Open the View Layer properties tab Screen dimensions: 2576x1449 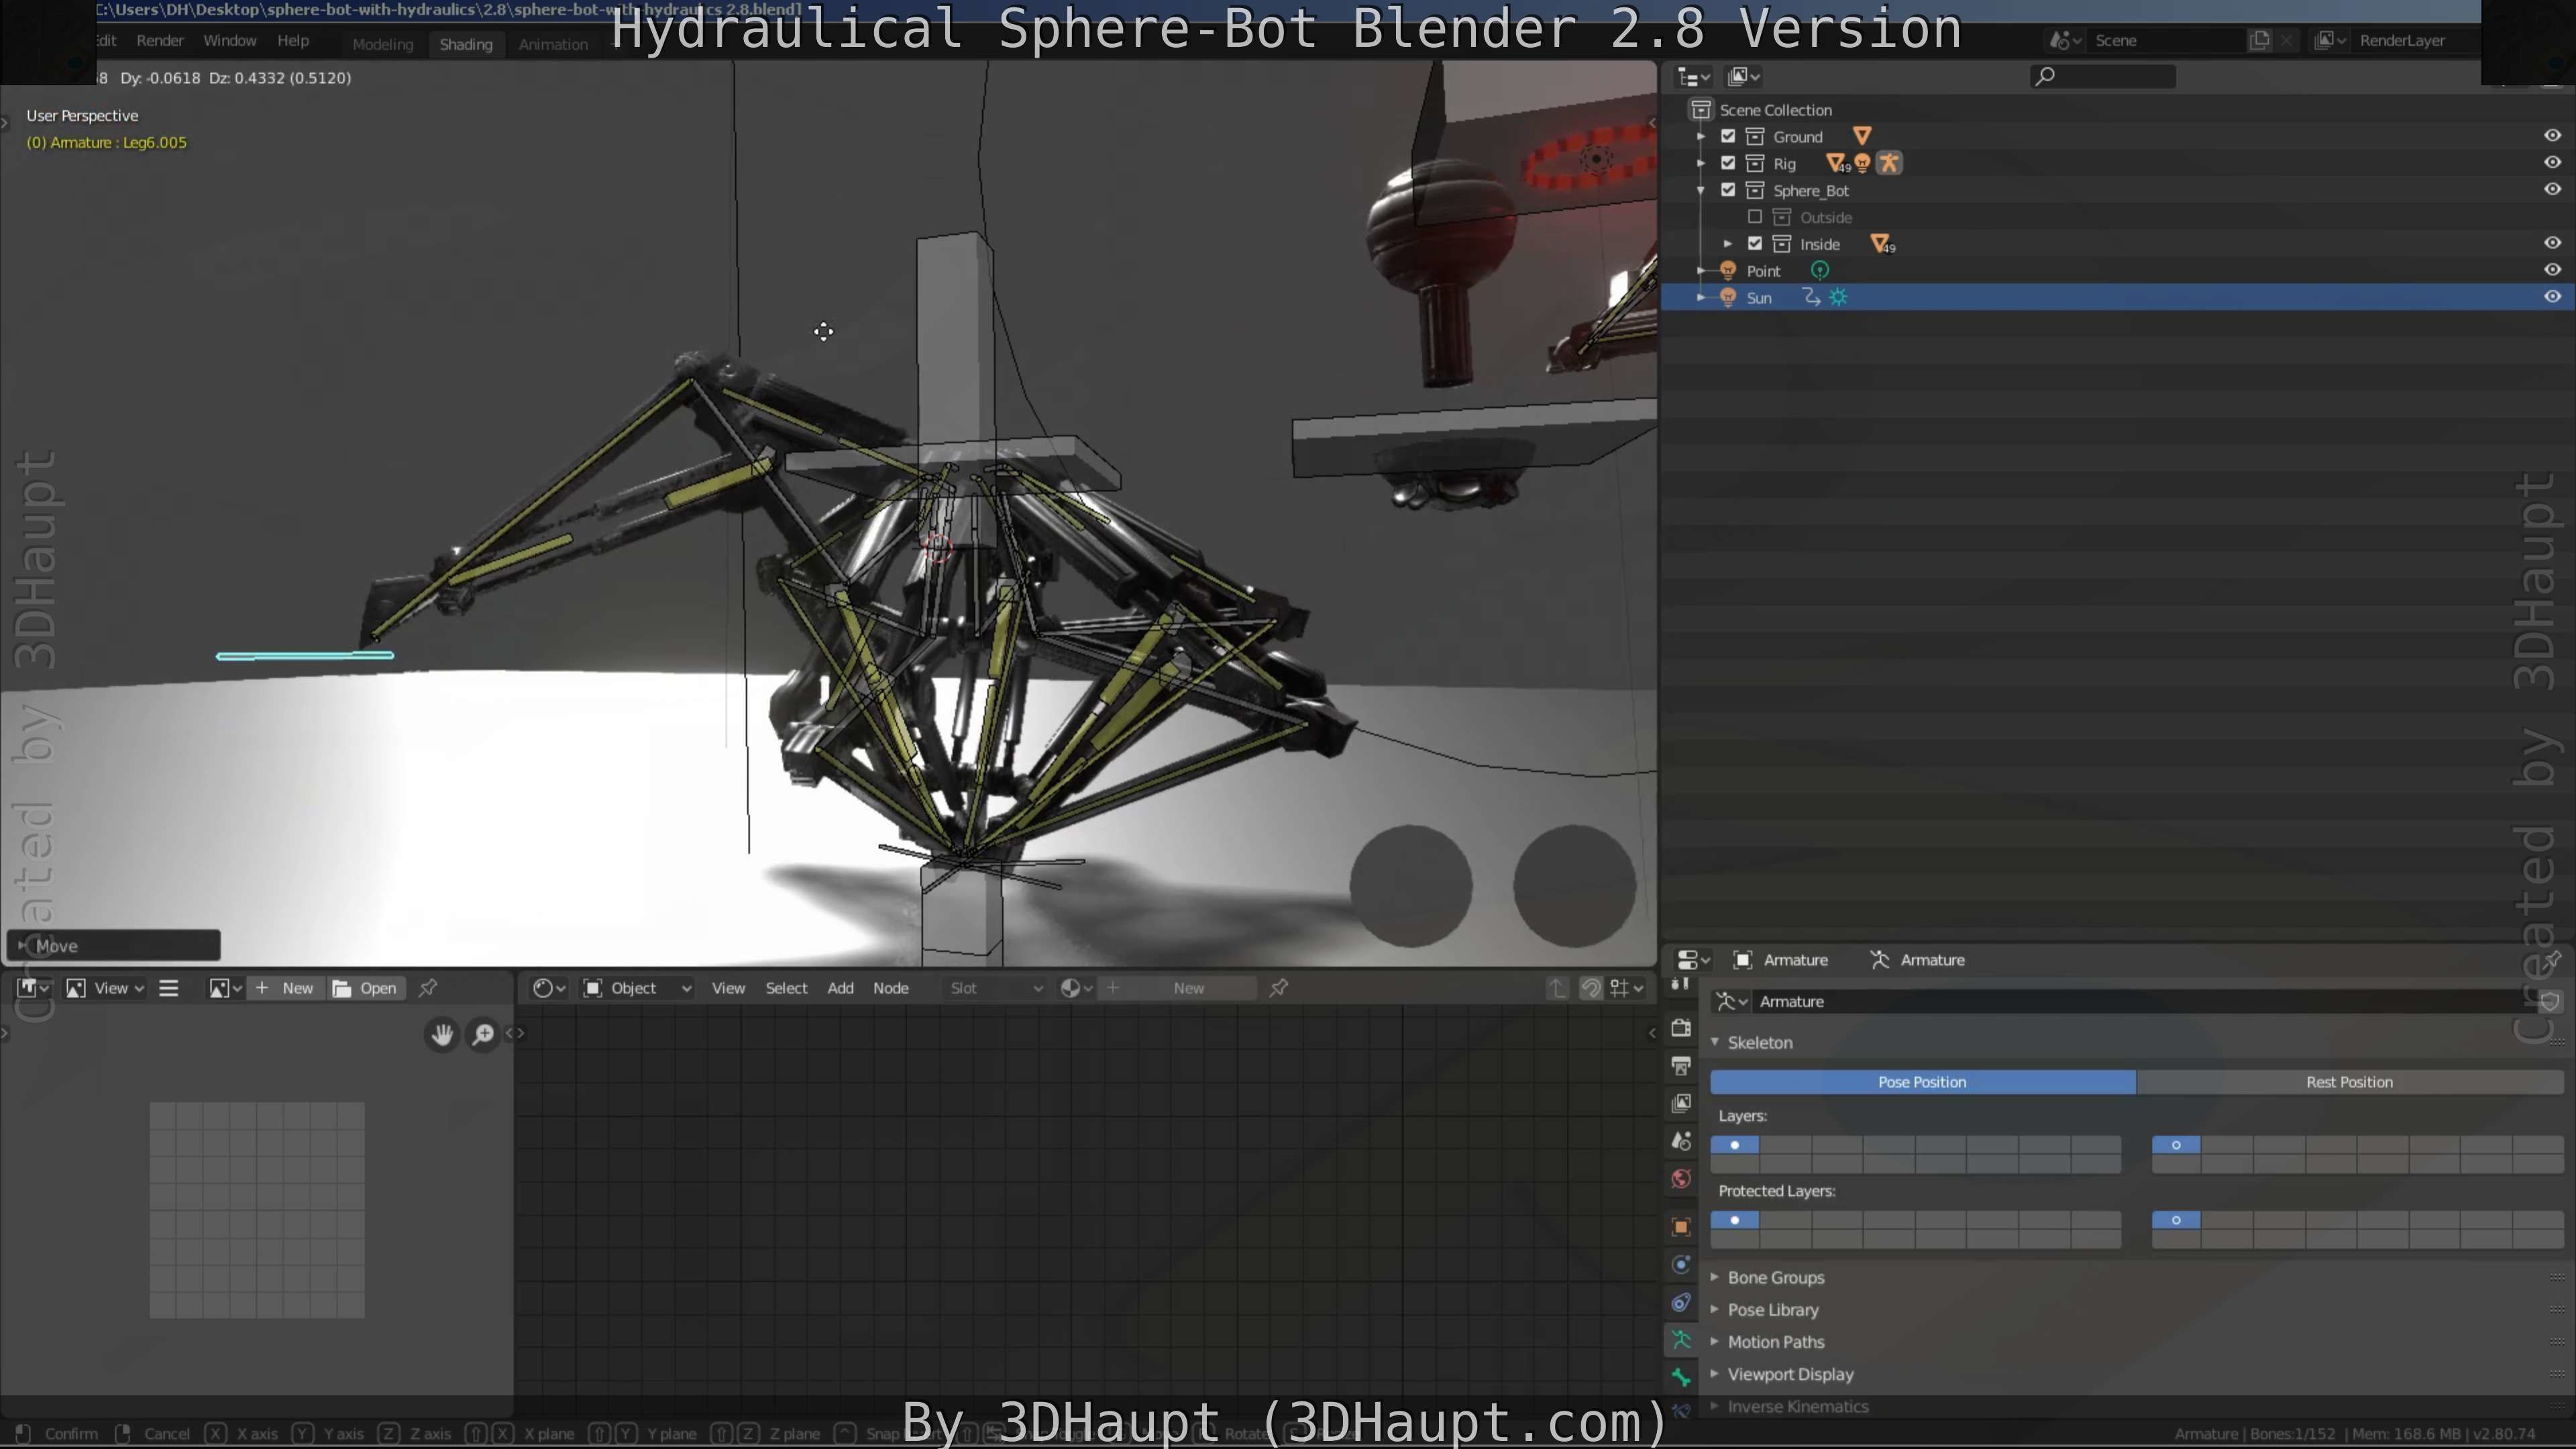pyautogui.click(x=1681, y=1103)
